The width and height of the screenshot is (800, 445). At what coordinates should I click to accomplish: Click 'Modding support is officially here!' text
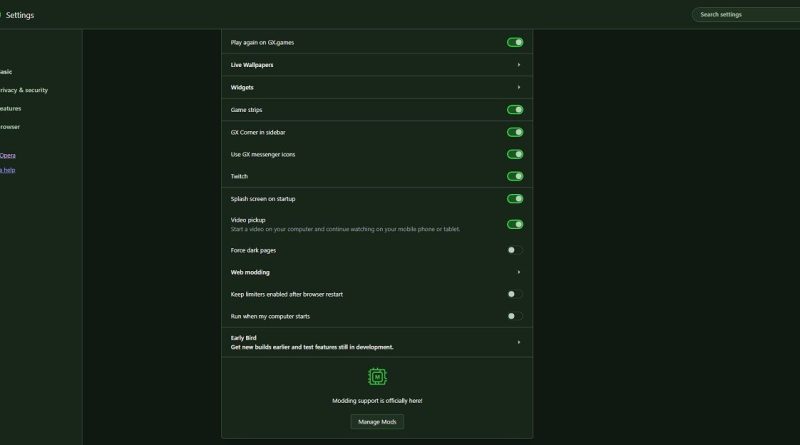pyautogui.click(x=377, y=401)
